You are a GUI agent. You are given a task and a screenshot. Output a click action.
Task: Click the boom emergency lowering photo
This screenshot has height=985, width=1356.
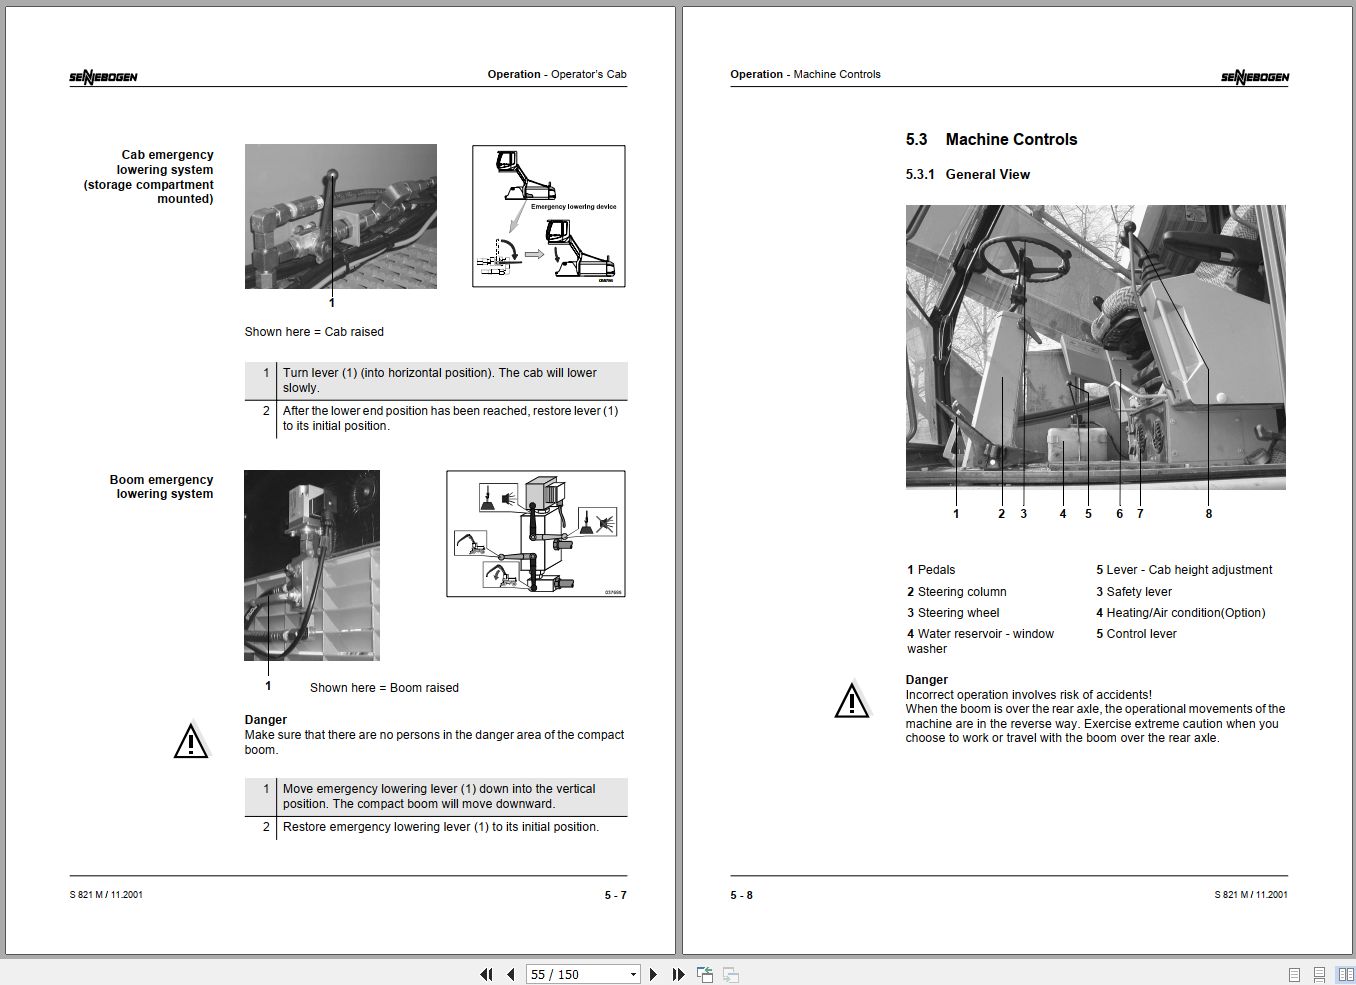pos(312,565)
